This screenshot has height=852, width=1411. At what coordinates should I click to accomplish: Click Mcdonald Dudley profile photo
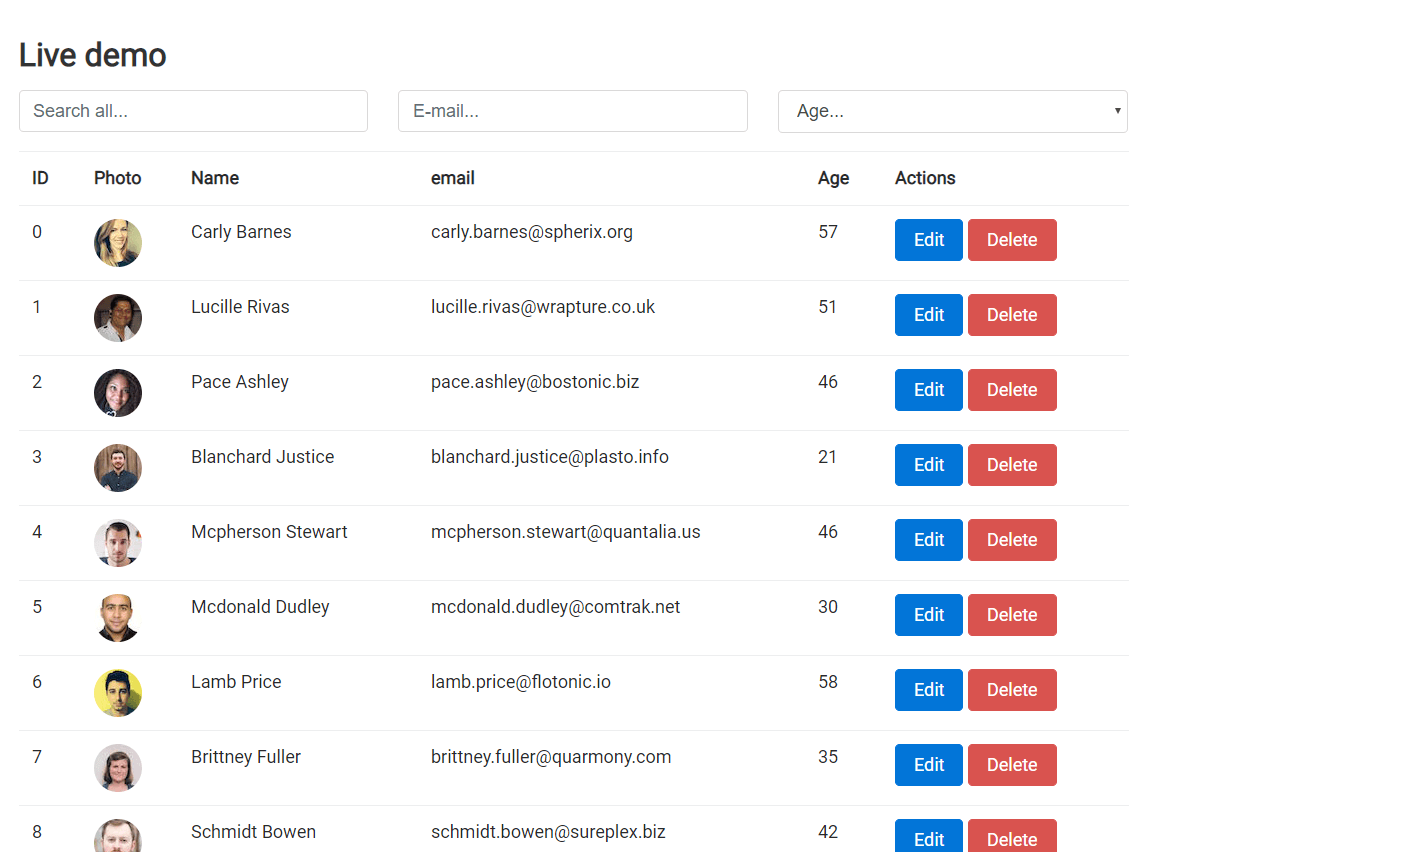pyautogui.click(x=118, y=618)
